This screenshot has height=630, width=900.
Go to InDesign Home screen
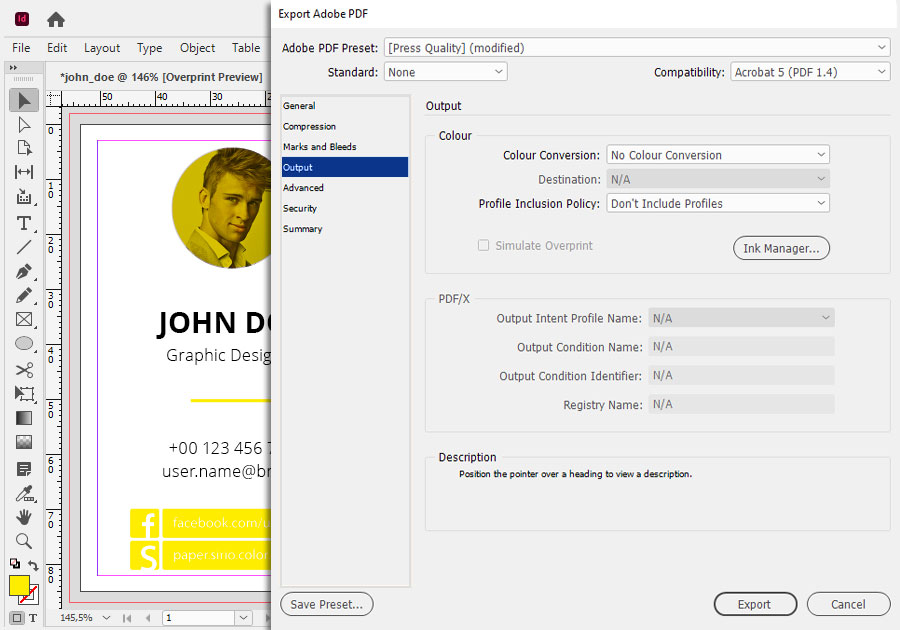[56, 20]
